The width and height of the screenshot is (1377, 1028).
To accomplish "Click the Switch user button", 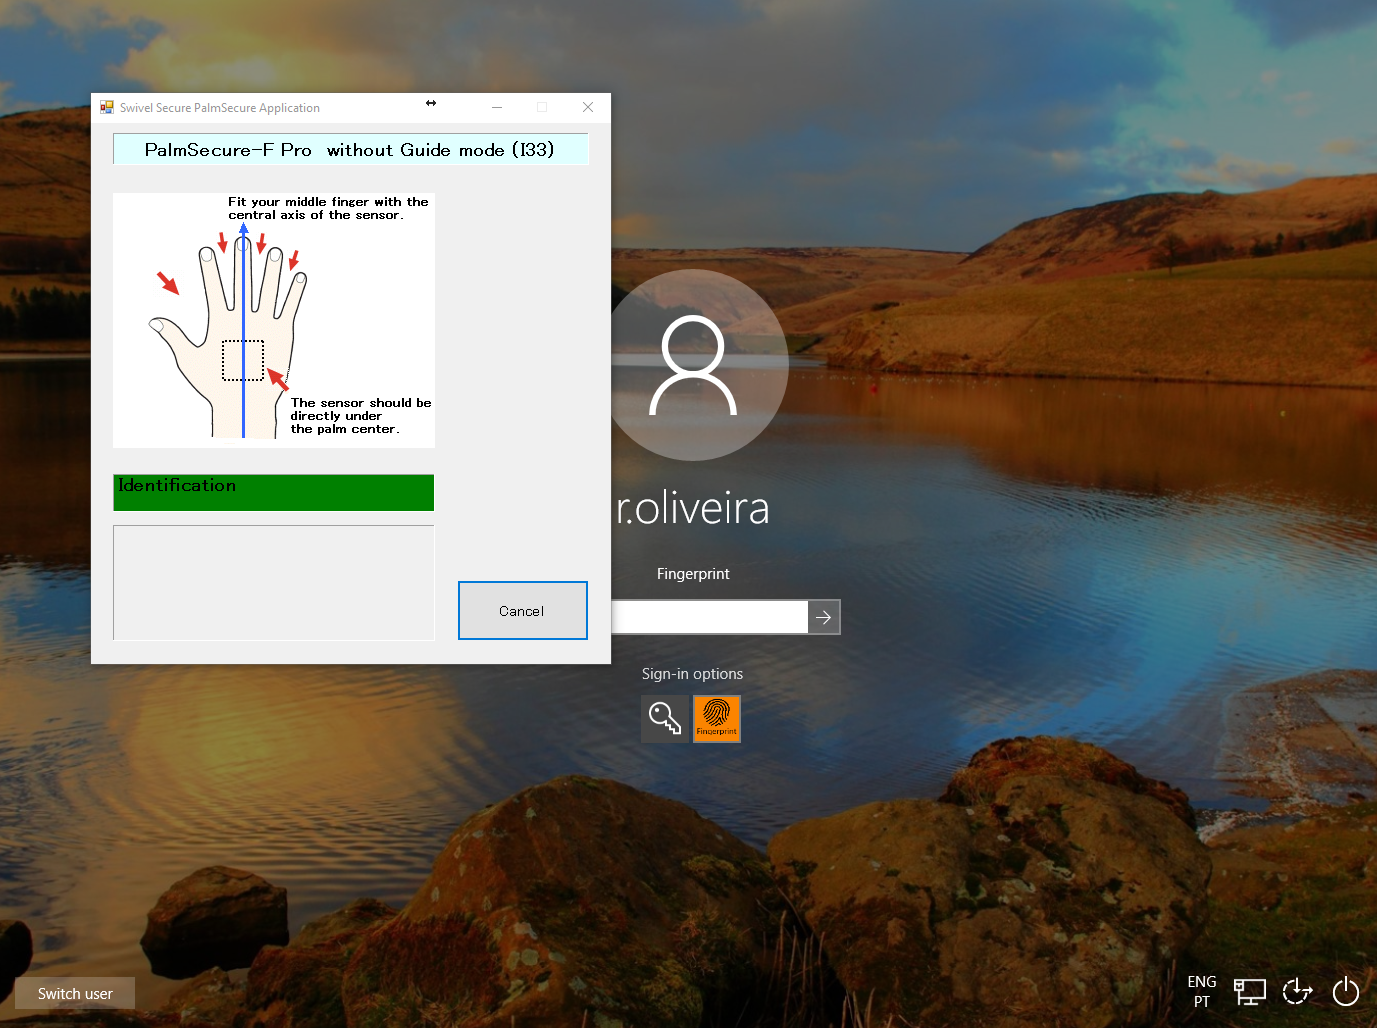I will (x=74, y=993).
